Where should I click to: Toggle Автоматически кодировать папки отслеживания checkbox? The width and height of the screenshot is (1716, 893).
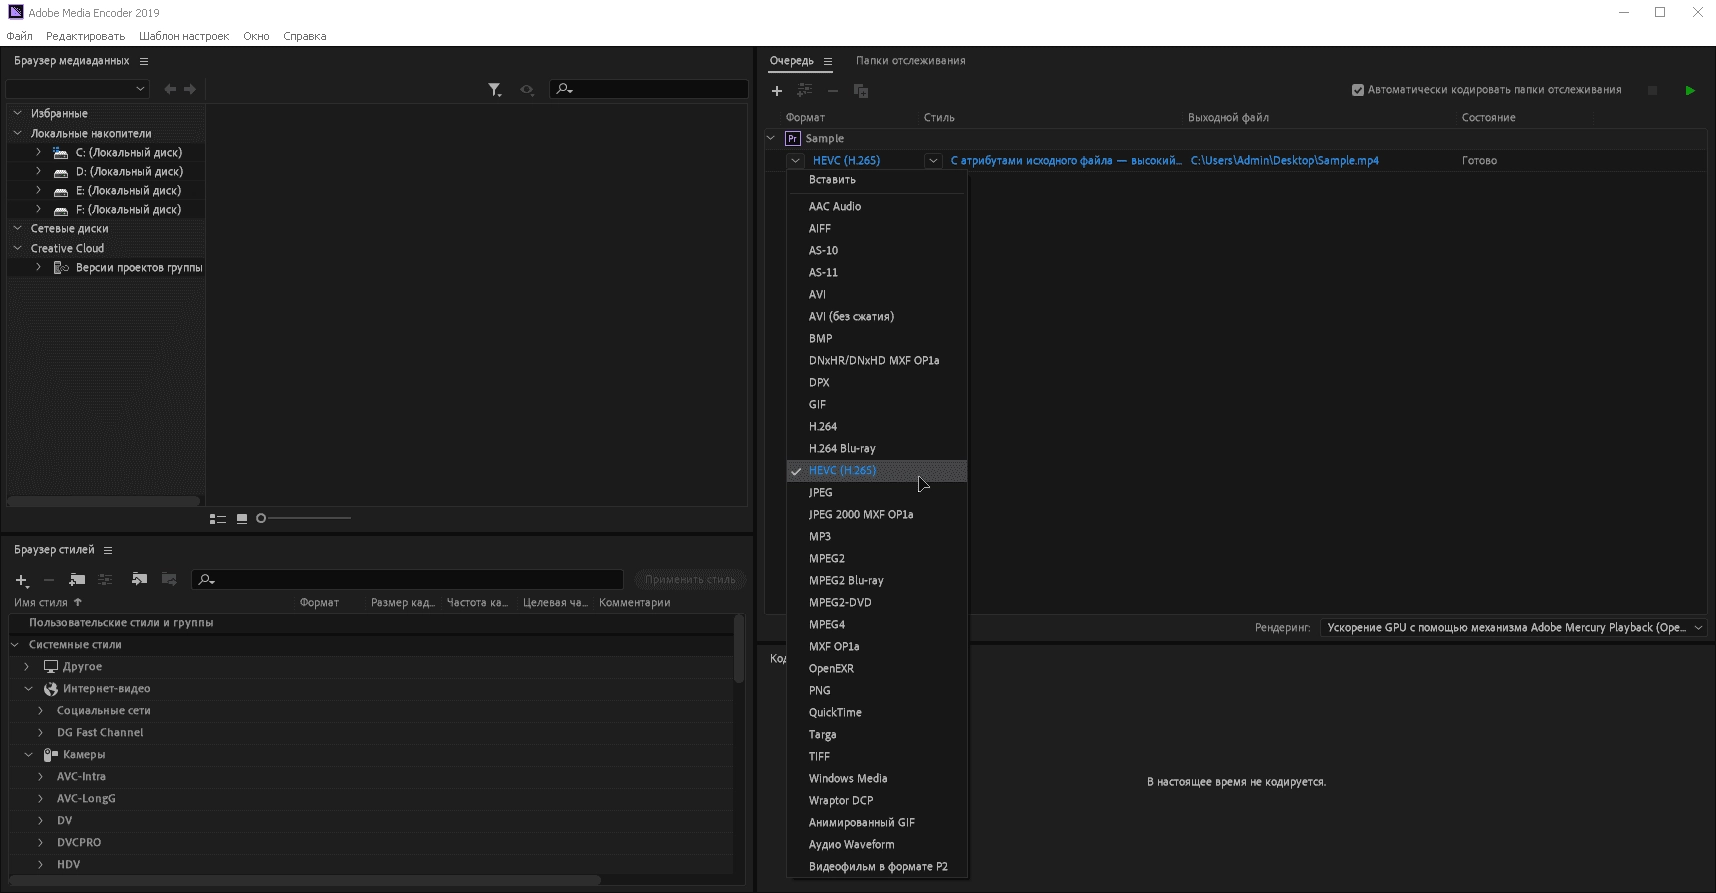[1358, 90]
